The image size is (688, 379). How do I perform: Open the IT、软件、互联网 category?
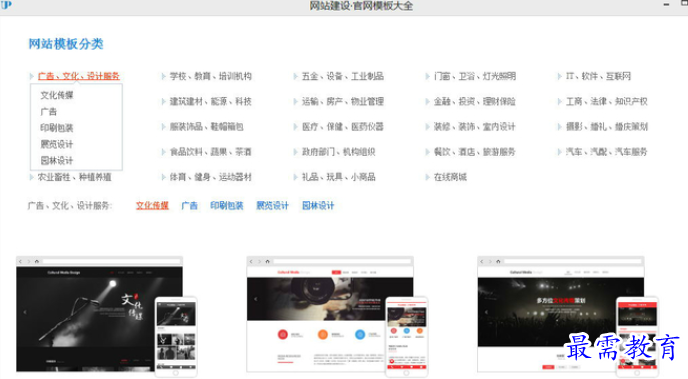point(598,76)
